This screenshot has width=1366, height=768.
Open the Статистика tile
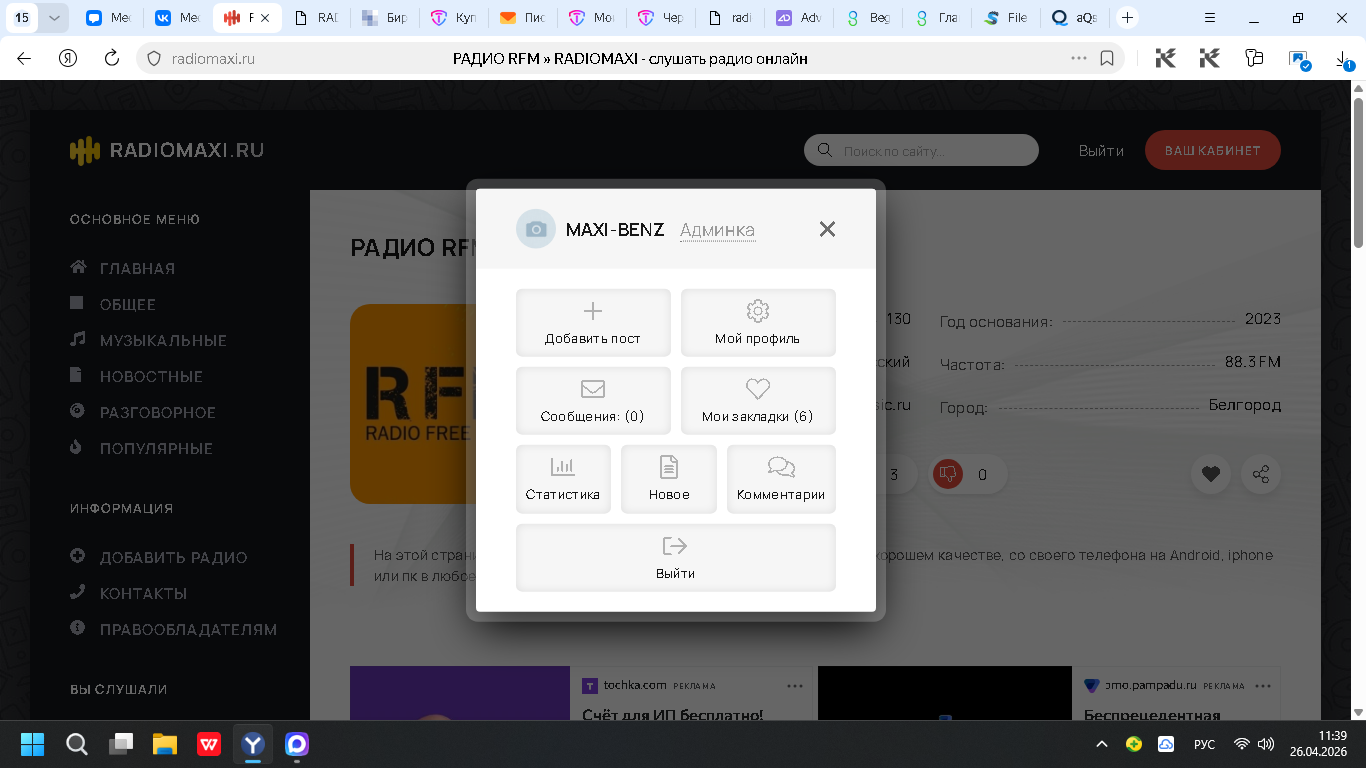coord(563,478)
